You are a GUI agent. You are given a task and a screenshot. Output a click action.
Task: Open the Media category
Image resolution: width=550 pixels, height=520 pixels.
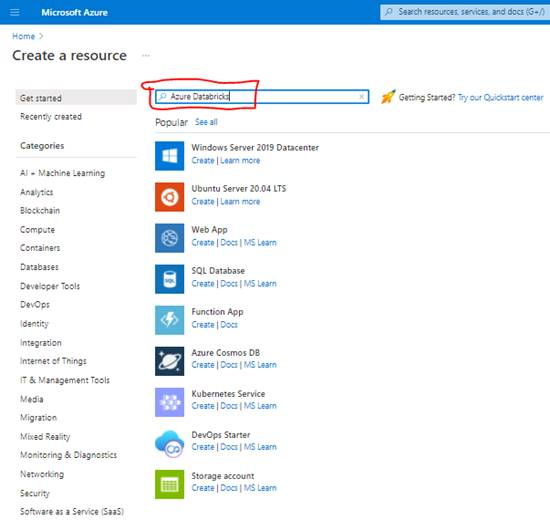point(32,399)
